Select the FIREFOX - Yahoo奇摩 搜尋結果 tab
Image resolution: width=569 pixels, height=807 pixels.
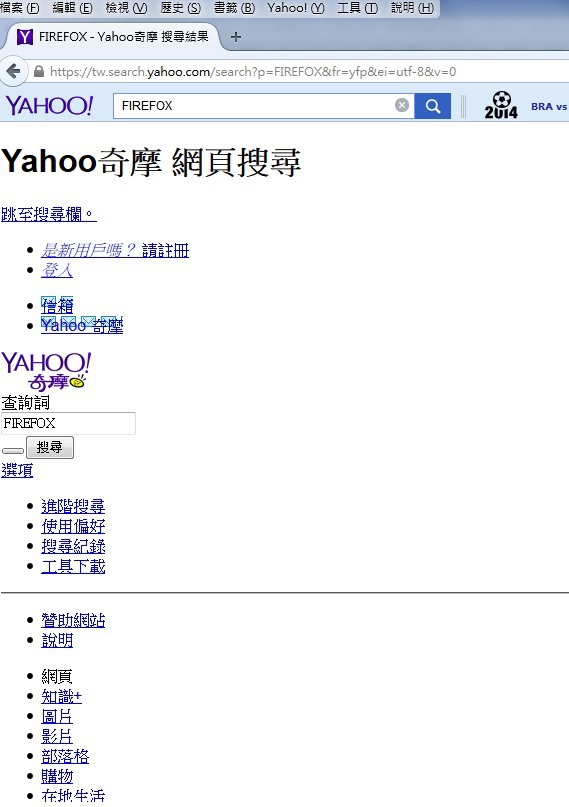tap(114, 37)
